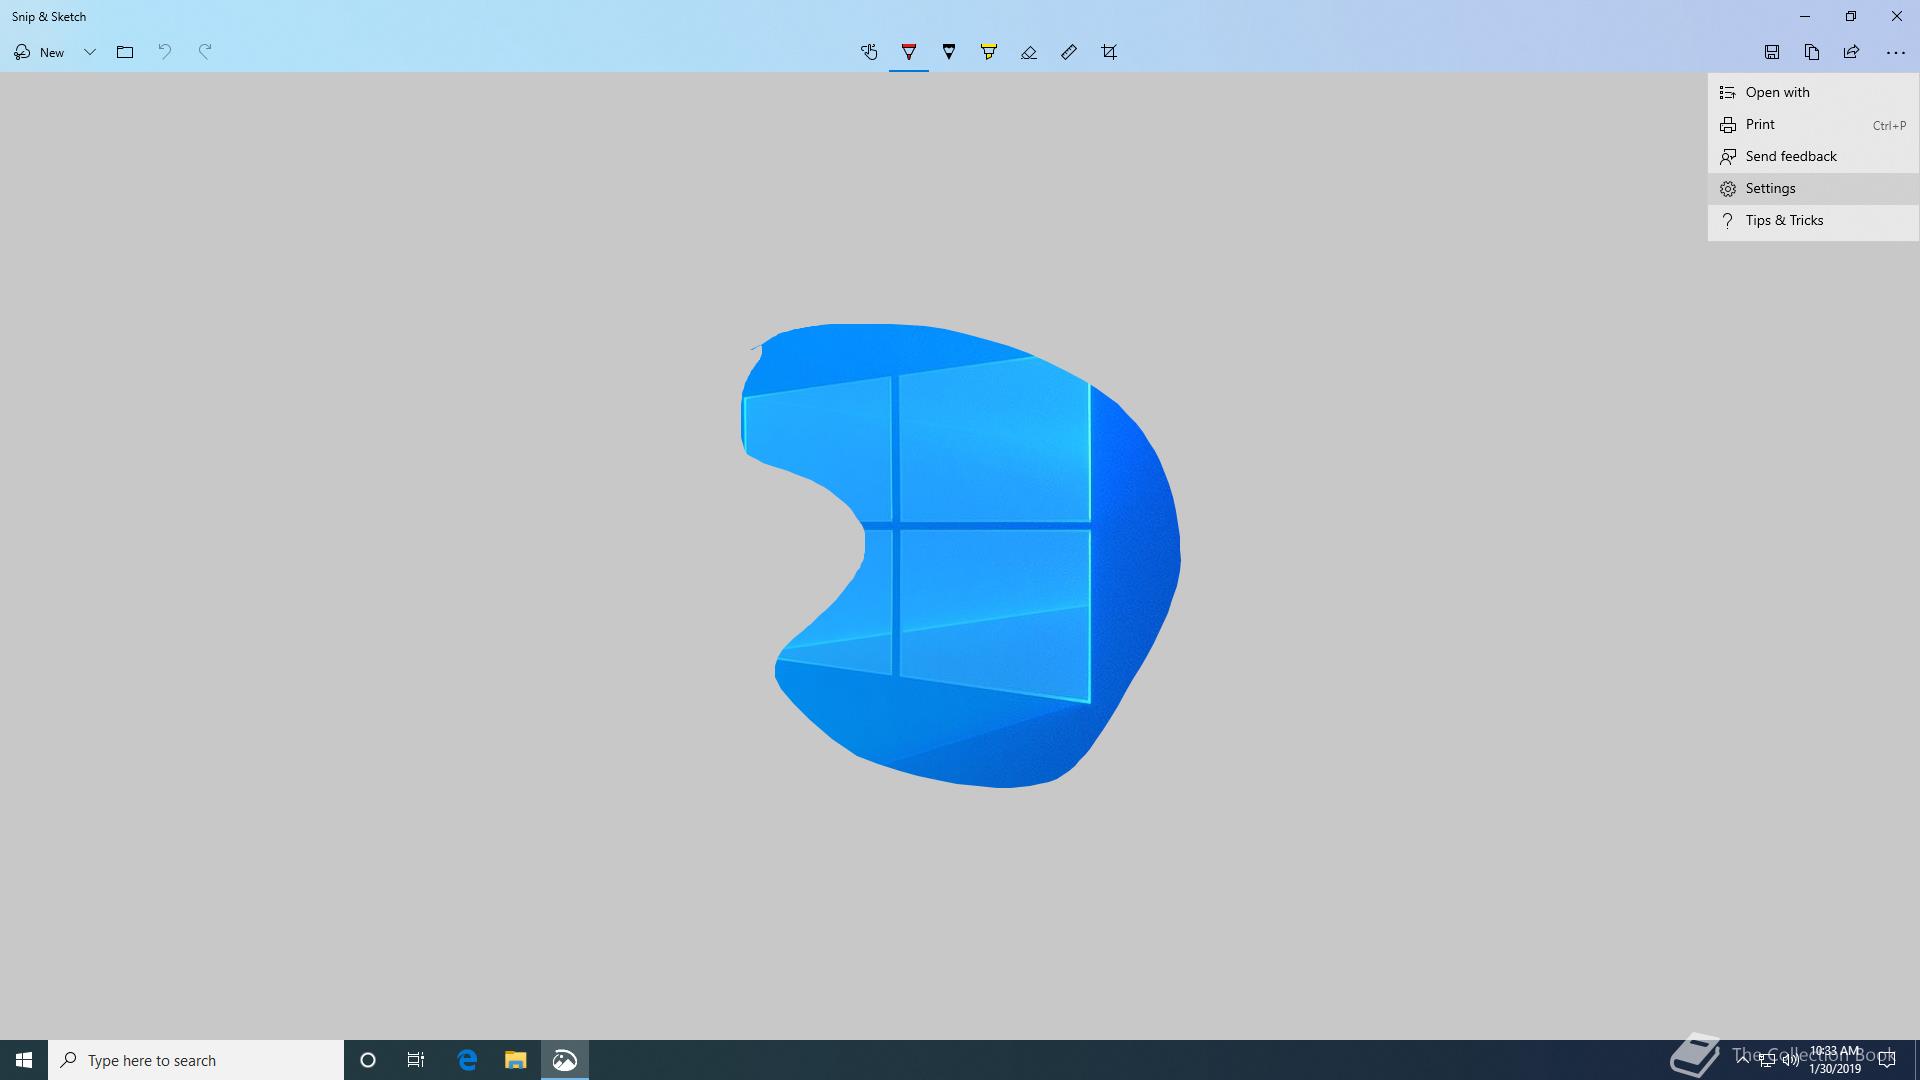Click the New snip button
1920x1080 pixels.
click(x=40, y=52)
